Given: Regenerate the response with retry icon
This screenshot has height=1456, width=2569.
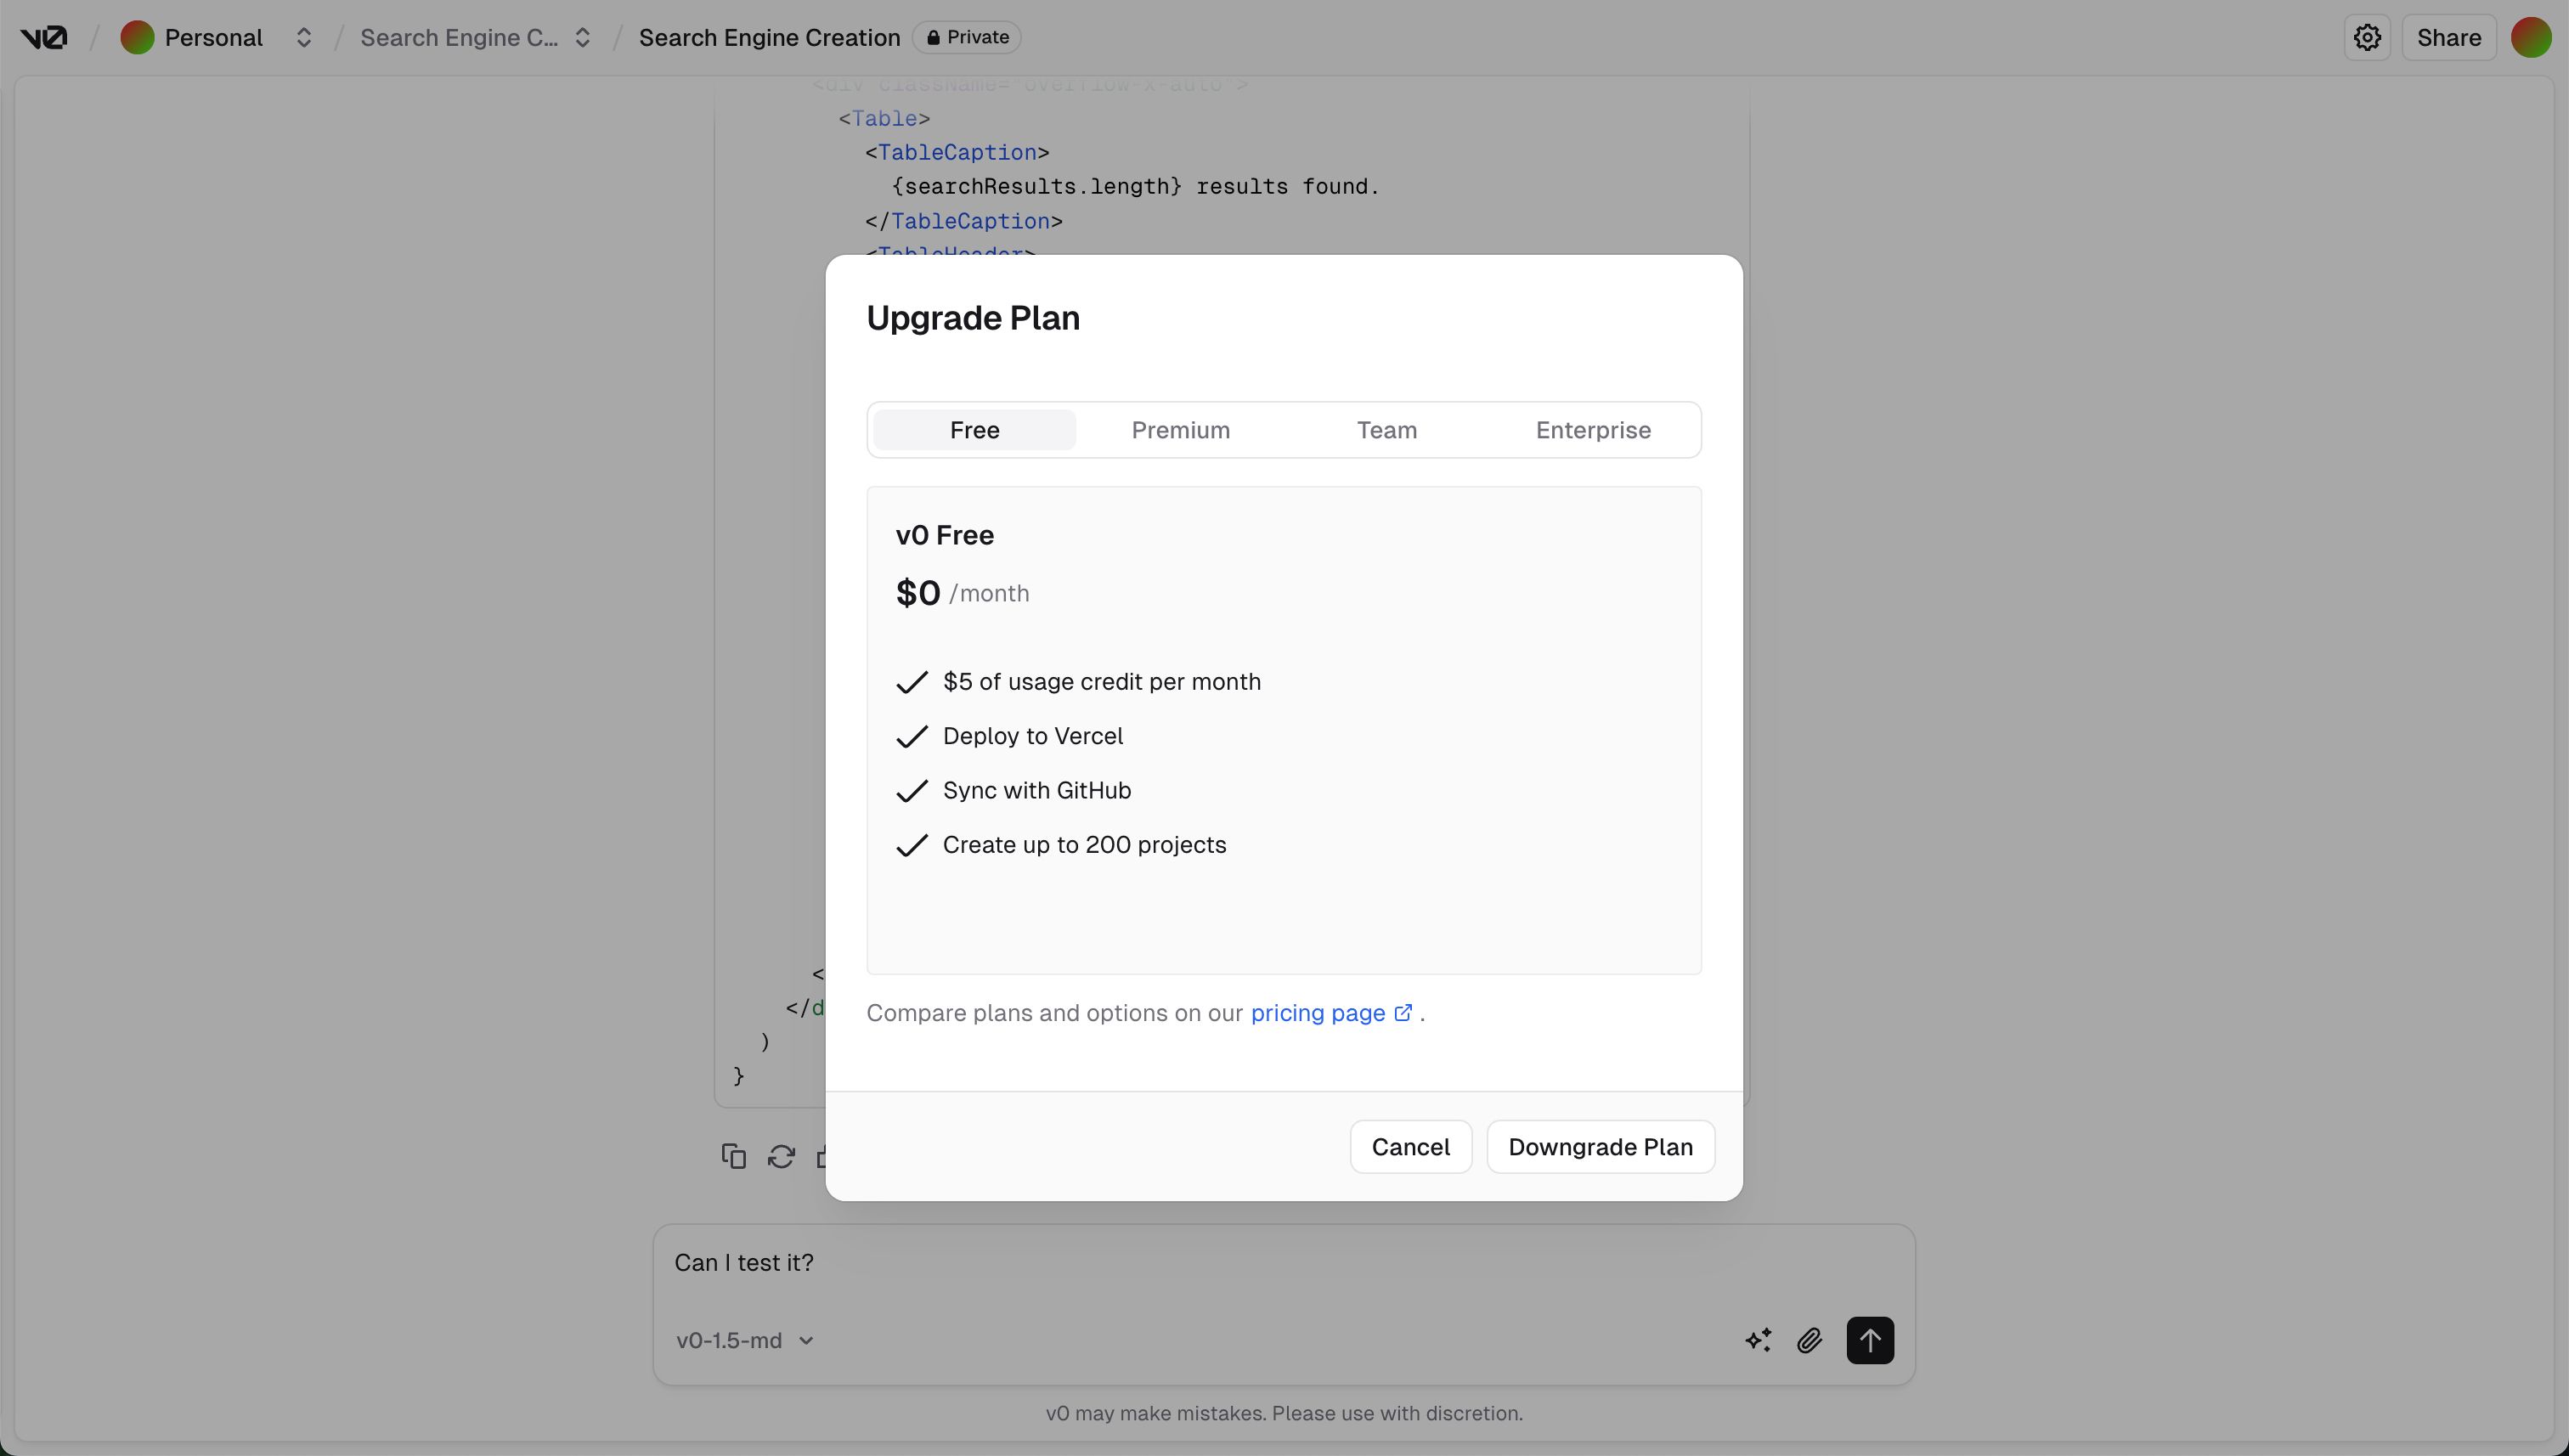Looking at the screenshot, I should [x=781, y=1156].
